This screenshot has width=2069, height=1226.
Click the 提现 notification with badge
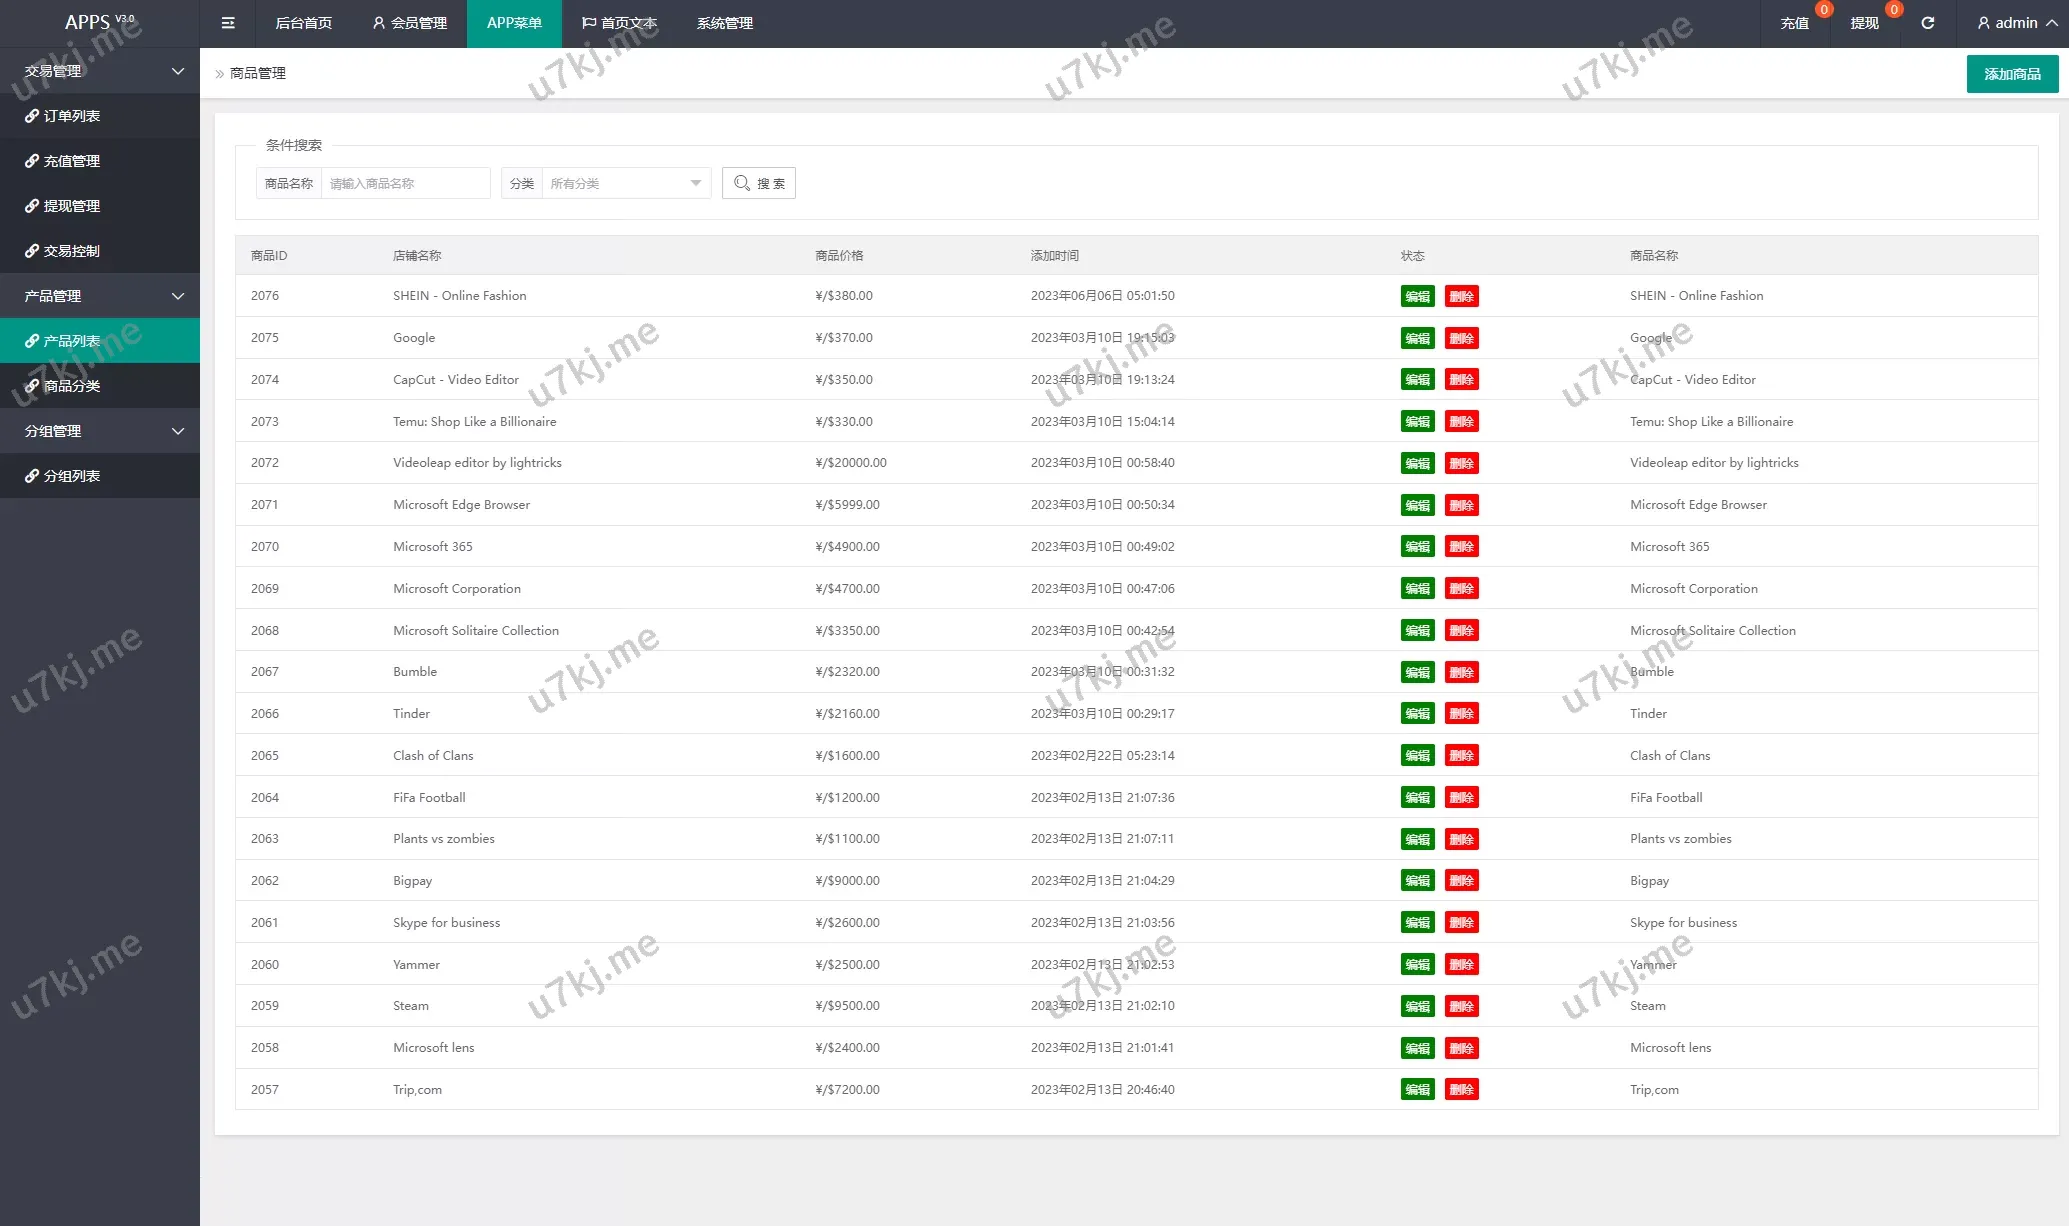pyautogui.click(x=1865, y=23)
